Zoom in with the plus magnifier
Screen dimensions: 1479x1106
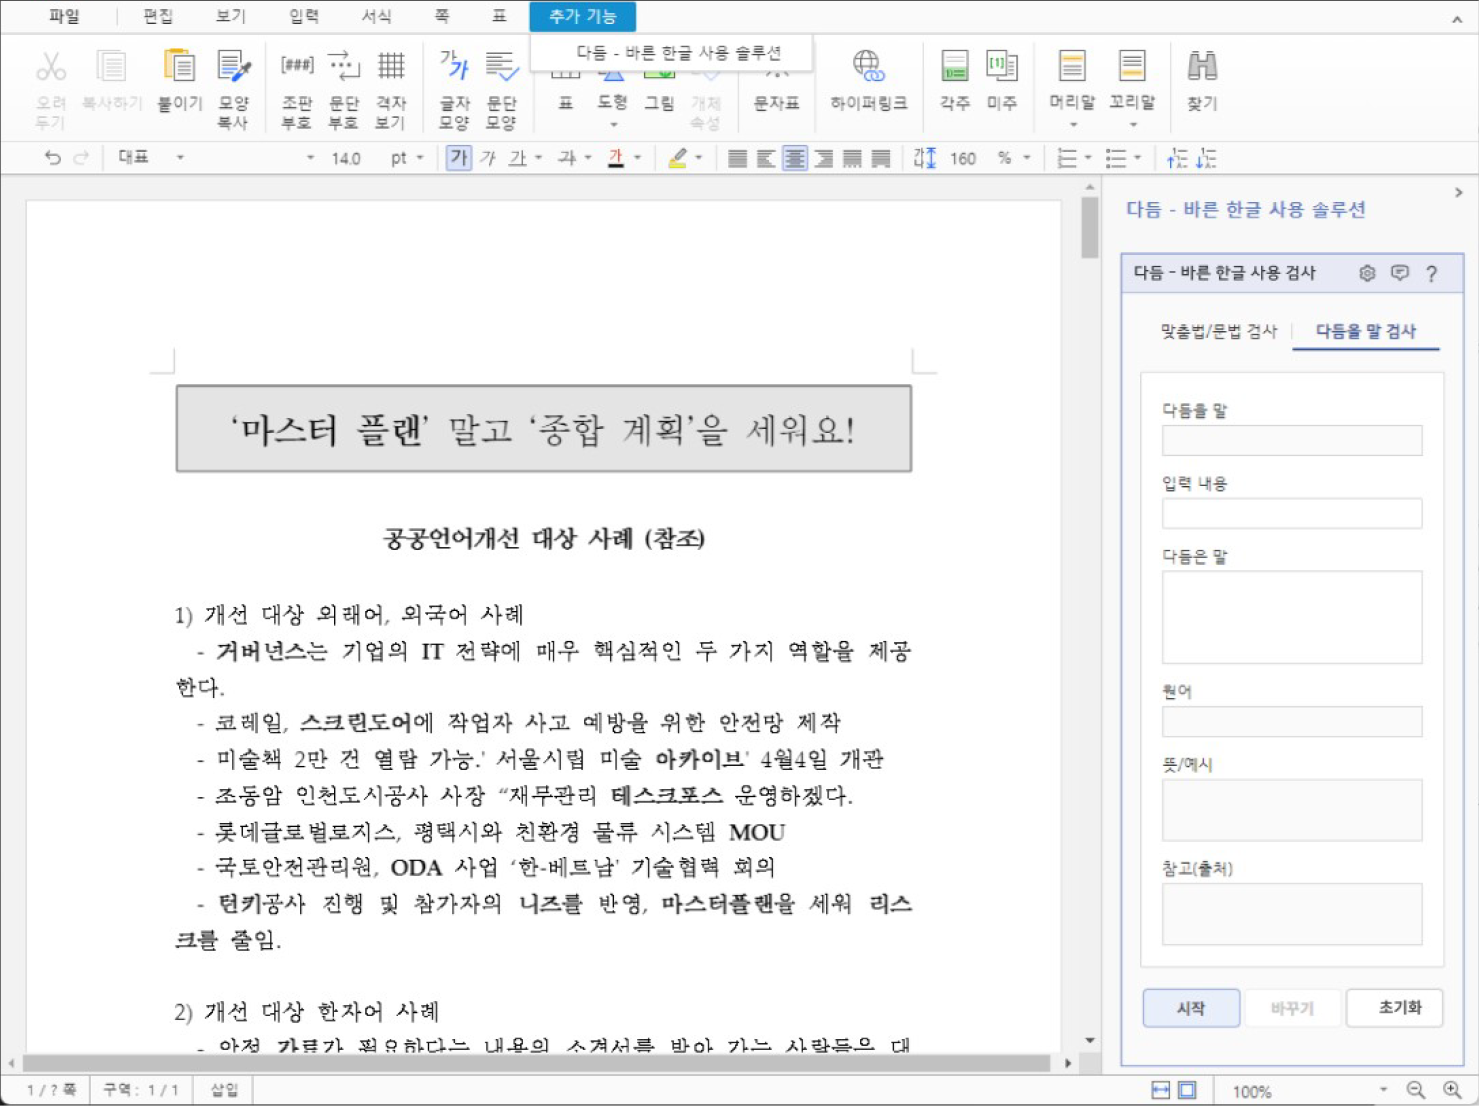click(1452, 1090)
